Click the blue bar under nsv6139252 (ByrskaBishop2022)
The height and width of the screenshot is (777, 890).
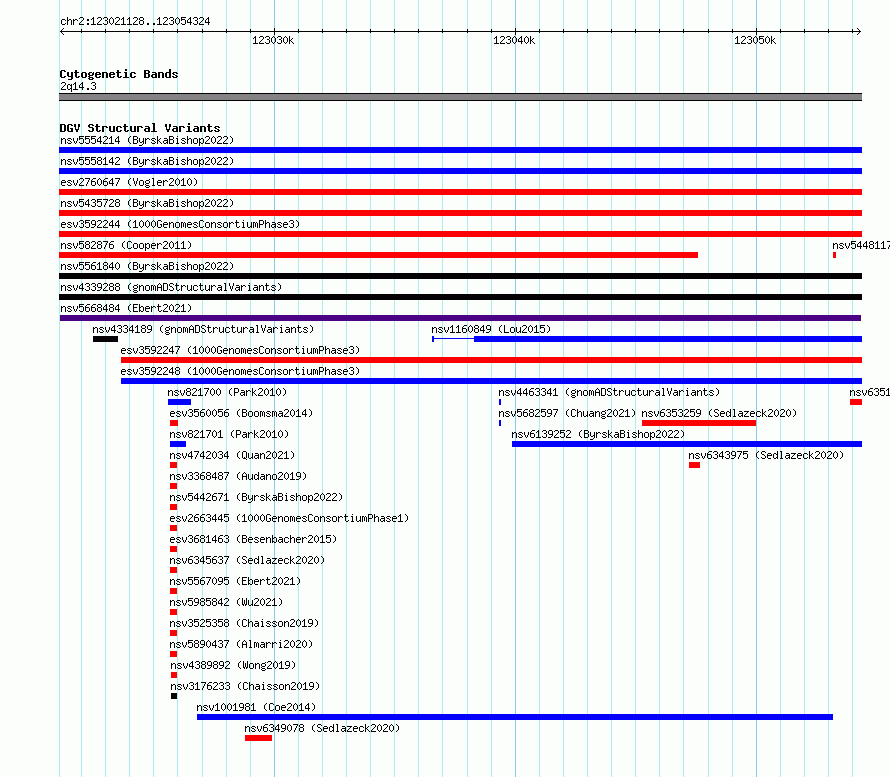click(687, 444)
